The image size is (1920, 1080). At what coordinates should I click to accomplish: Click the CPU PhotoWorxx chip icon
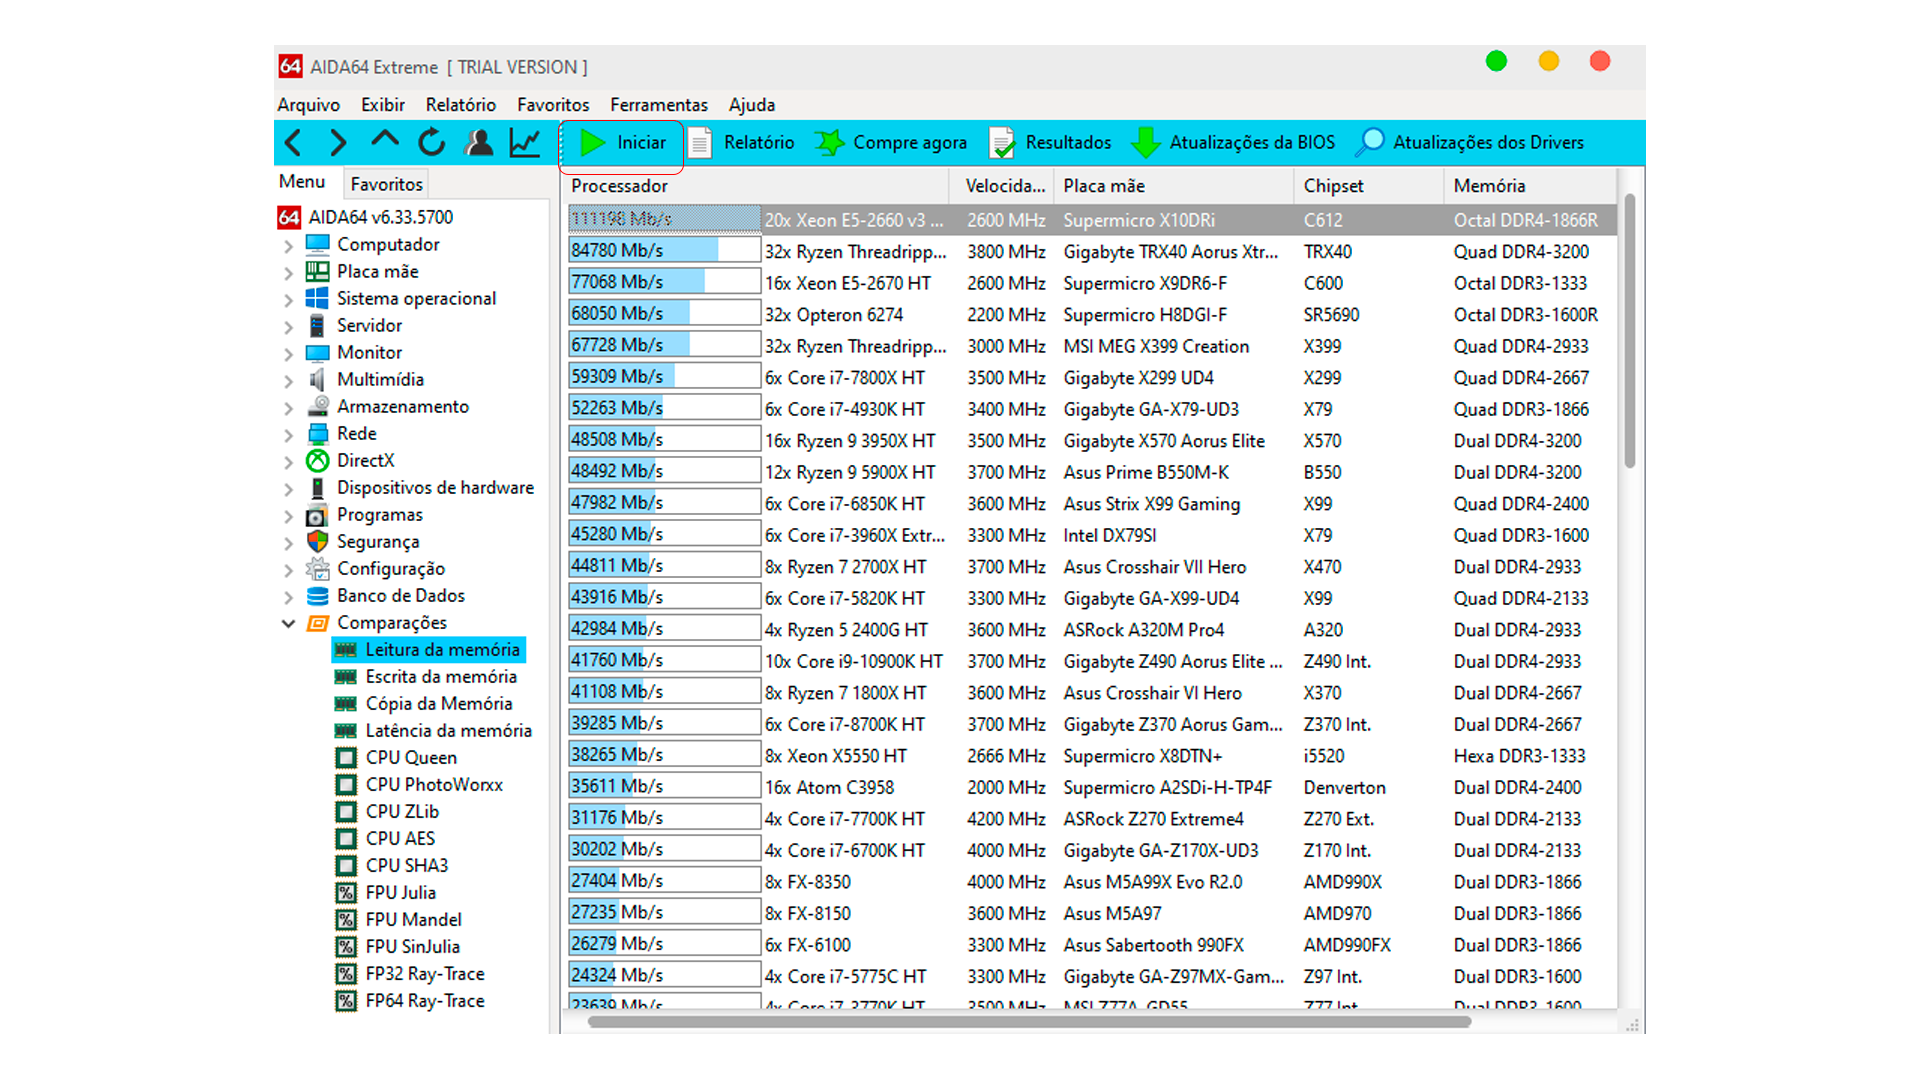coord(346,785)
